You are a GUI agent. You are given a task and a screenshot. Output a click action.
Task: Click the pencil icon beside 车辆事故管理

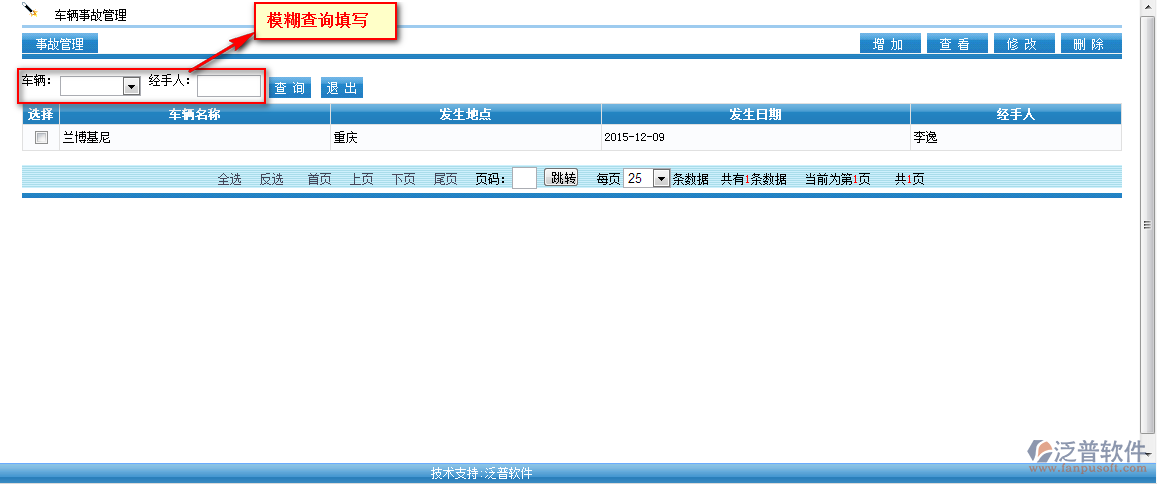click(x=30, y=10)
